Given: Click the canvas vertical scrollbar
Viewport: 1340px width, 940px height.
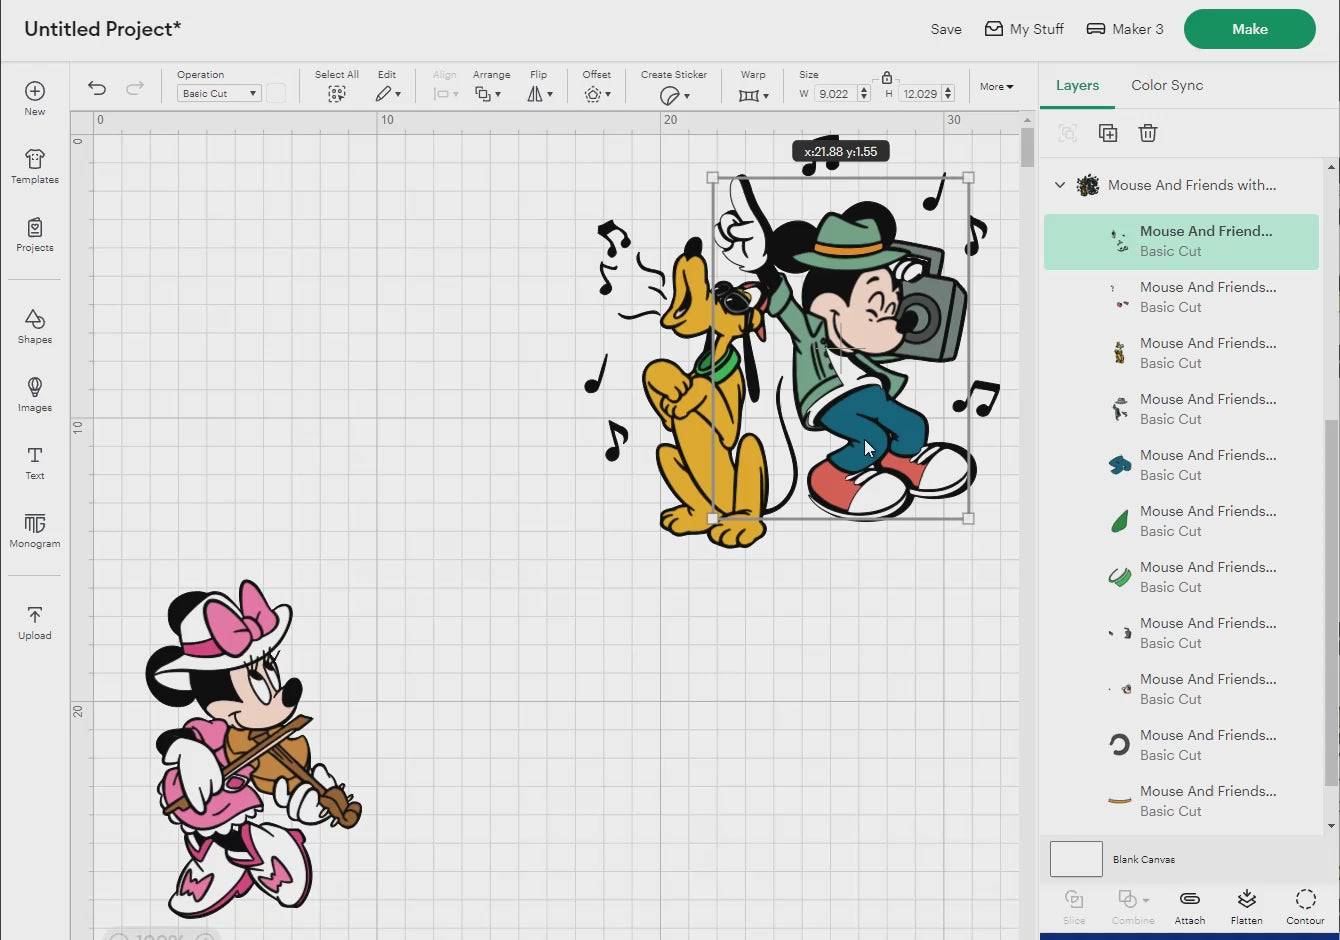Looking at the screenshot, I should (x=1027, y=148).
